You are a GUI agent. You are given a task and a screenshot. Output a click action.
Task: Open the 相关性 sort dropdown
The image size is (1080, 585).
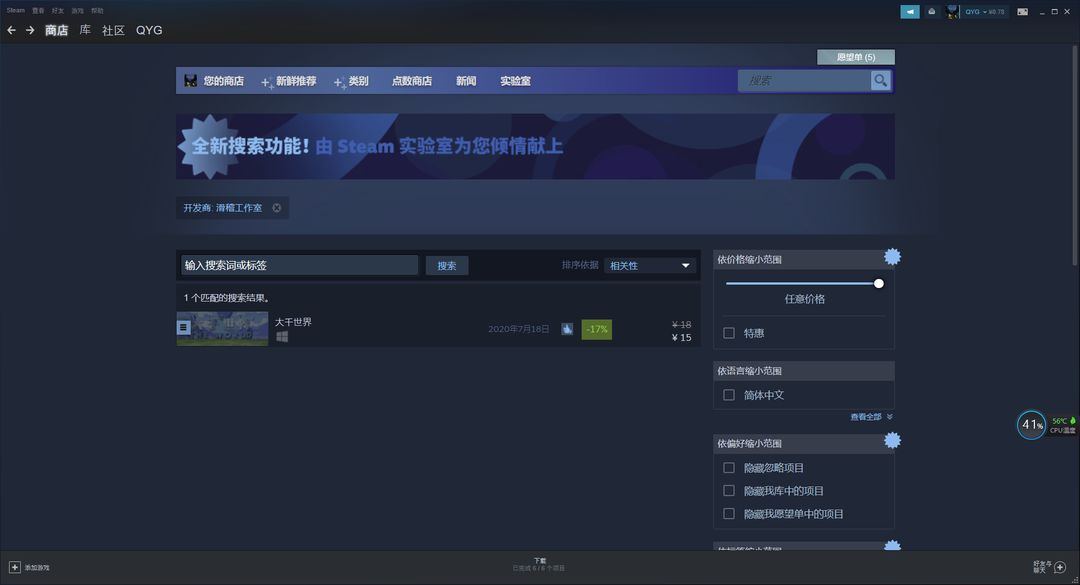[x=649, y=265]
